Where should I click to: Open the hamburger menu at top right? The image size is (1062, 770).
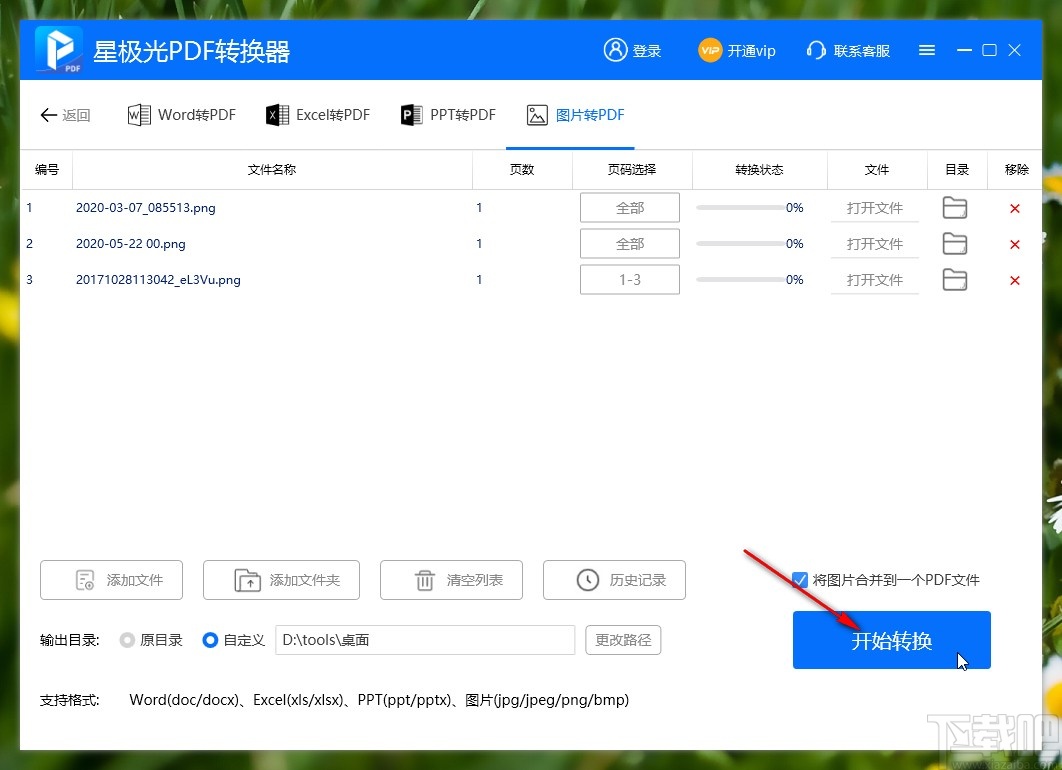tap(926, 49)
